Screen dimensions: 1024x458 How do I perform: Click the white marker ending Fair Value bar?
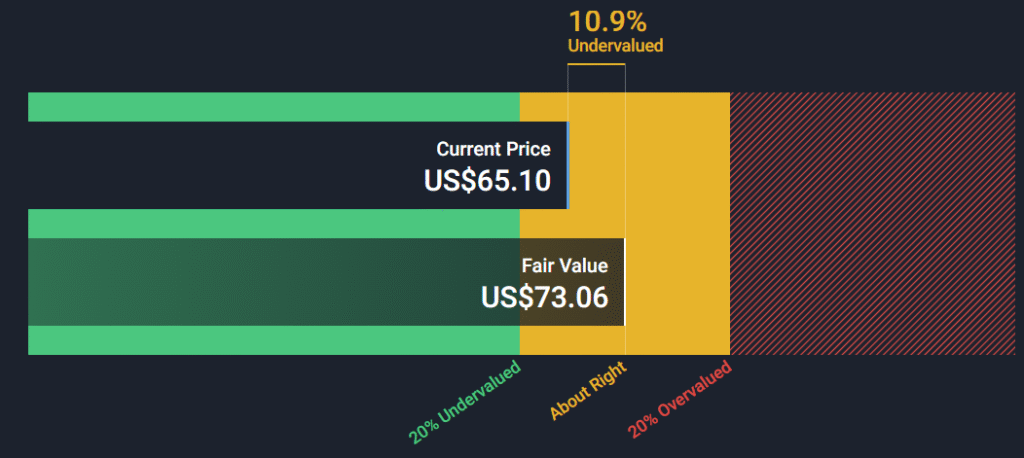625,282
